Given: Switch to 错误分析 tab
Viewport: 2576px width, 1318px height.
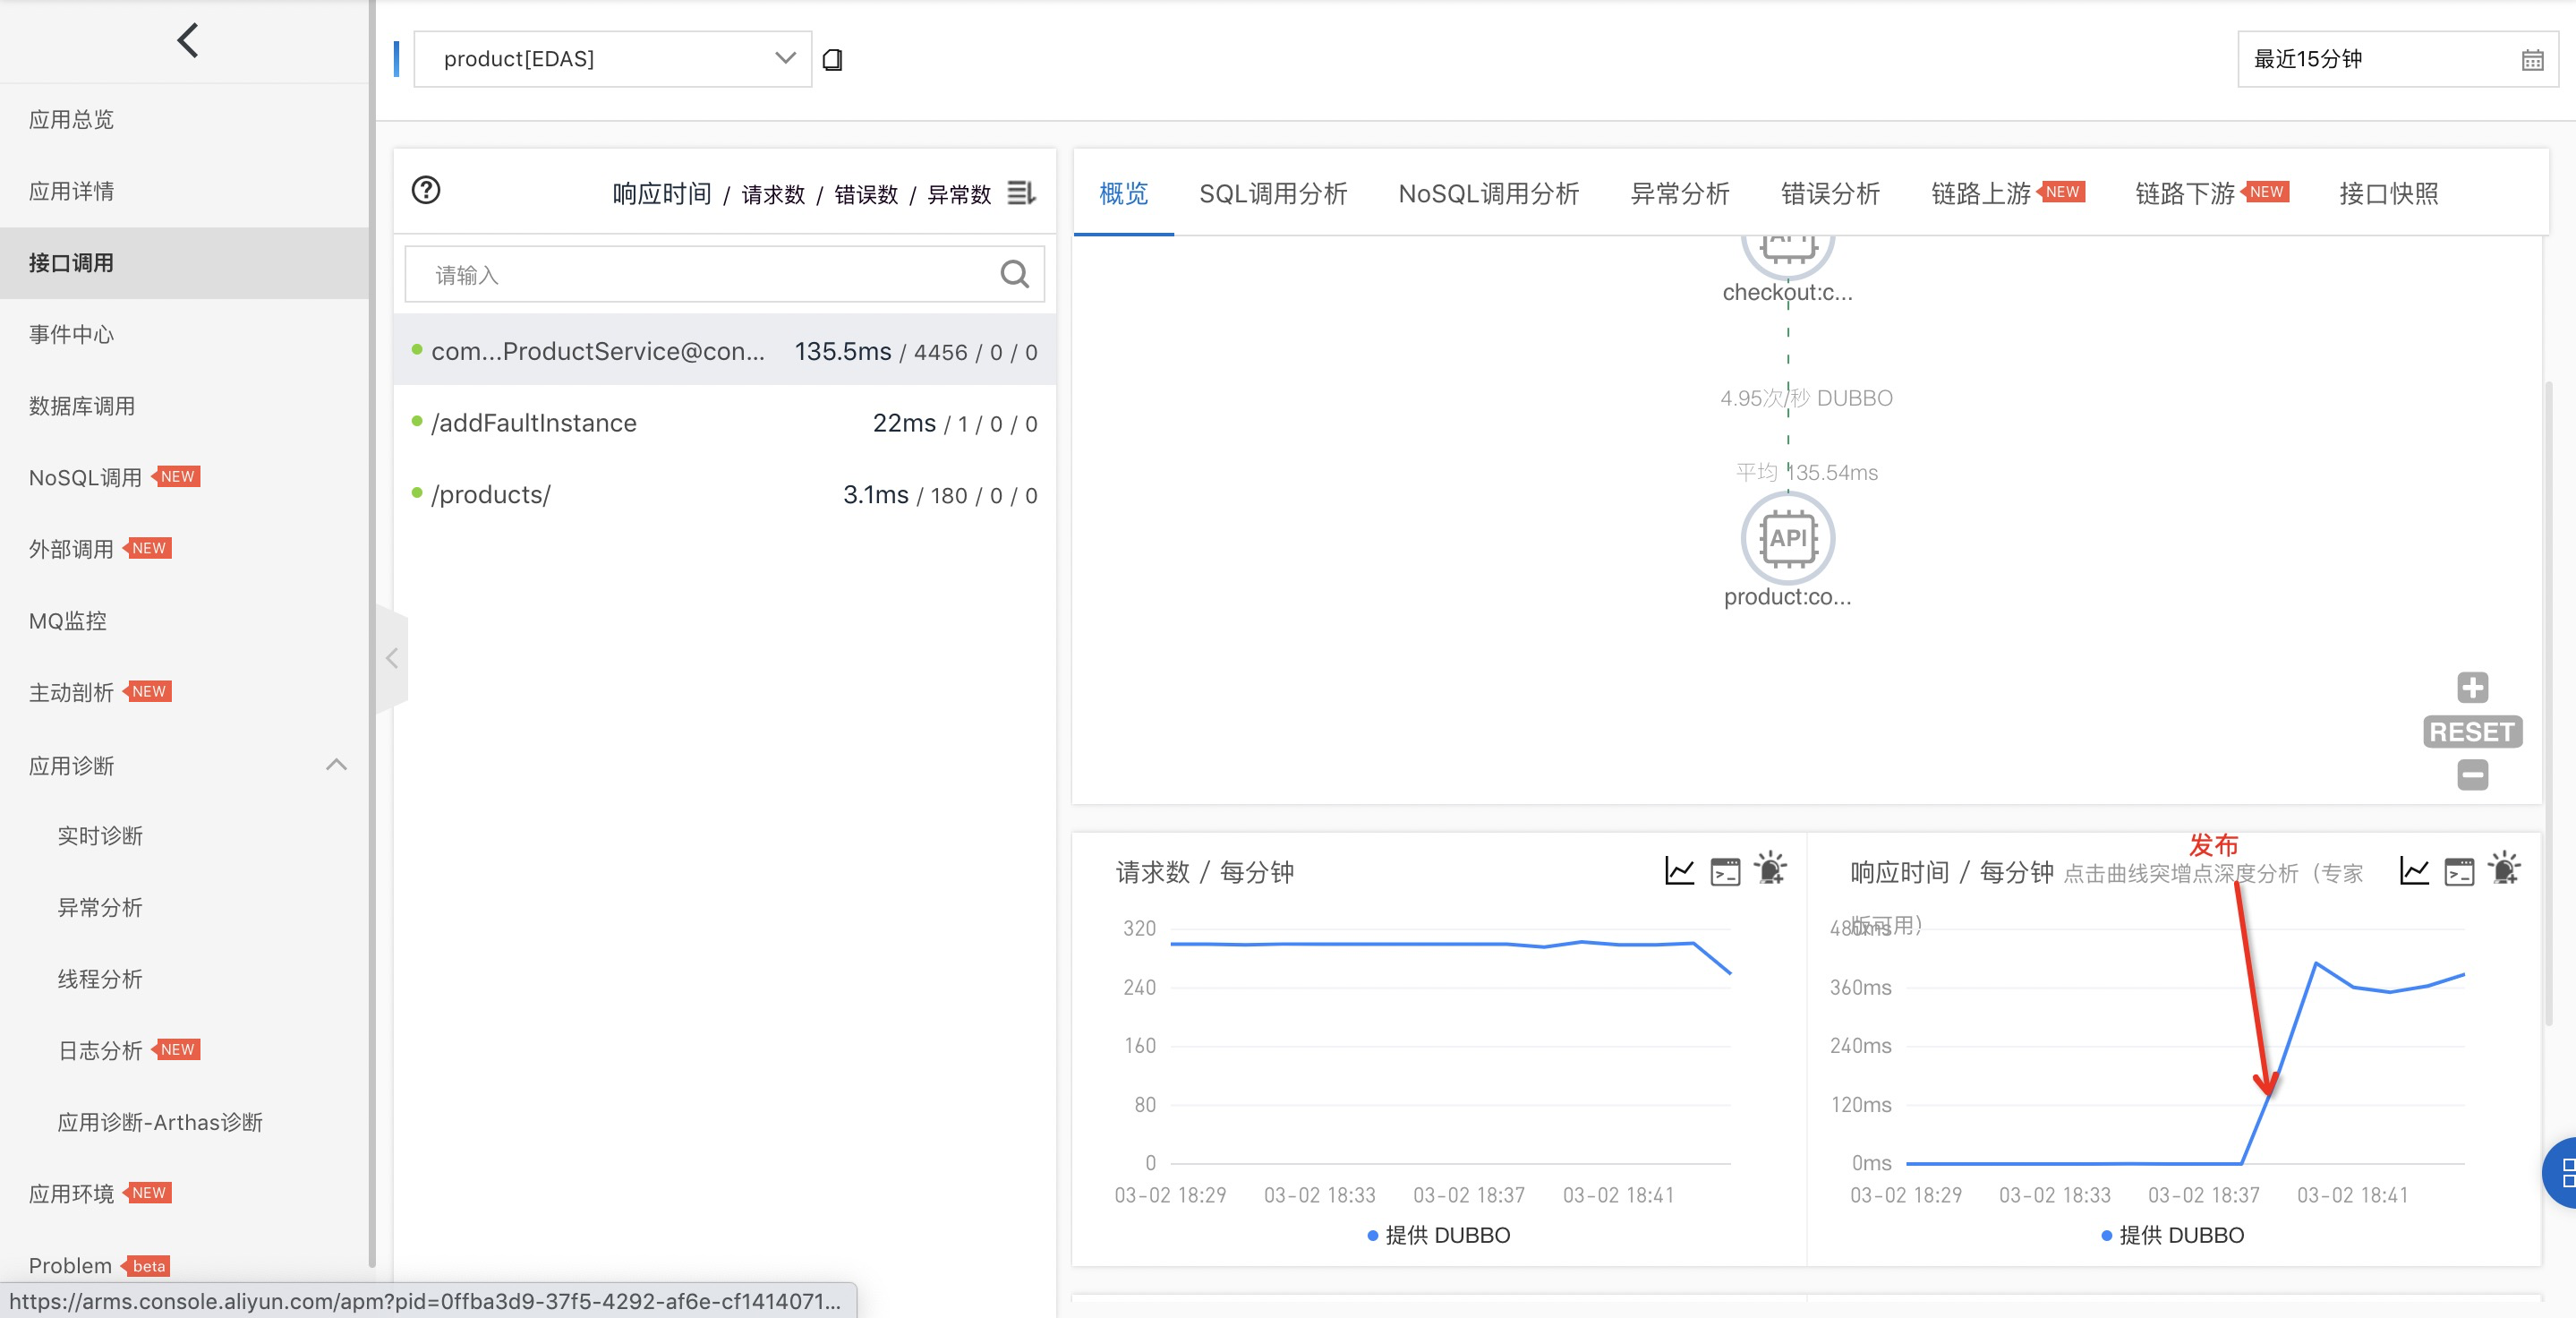Looking at the screenshot, I should [x=1830, y=193].
